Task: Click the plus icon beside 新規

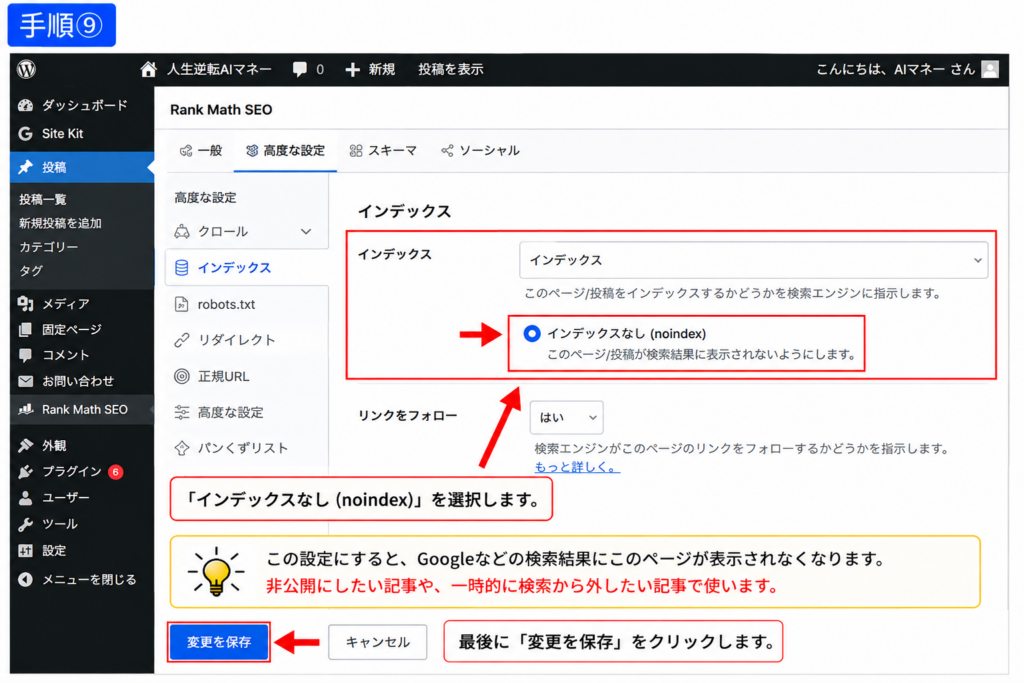Action: click(x=353, y=70)
